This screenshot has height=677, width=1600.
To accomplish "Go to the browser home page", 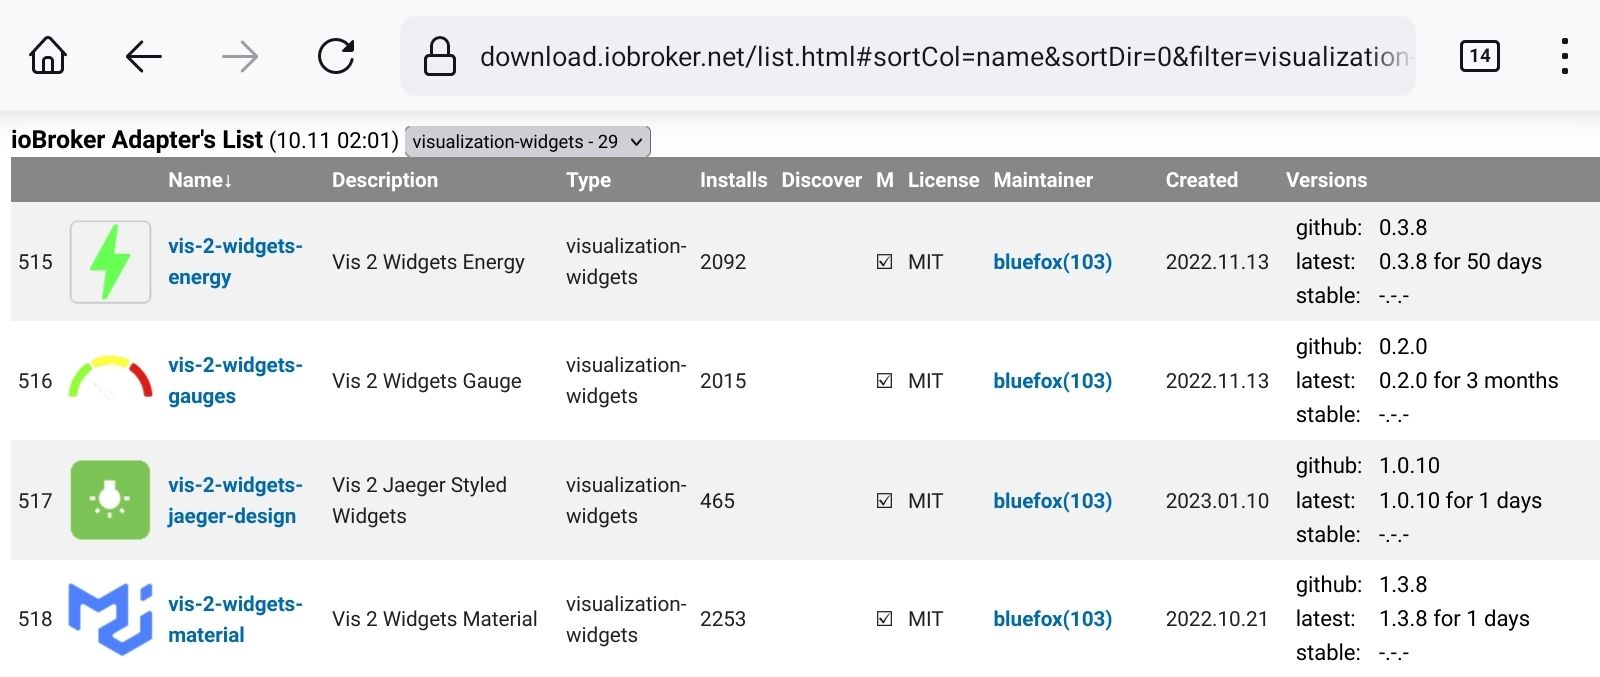I will 48,56.
